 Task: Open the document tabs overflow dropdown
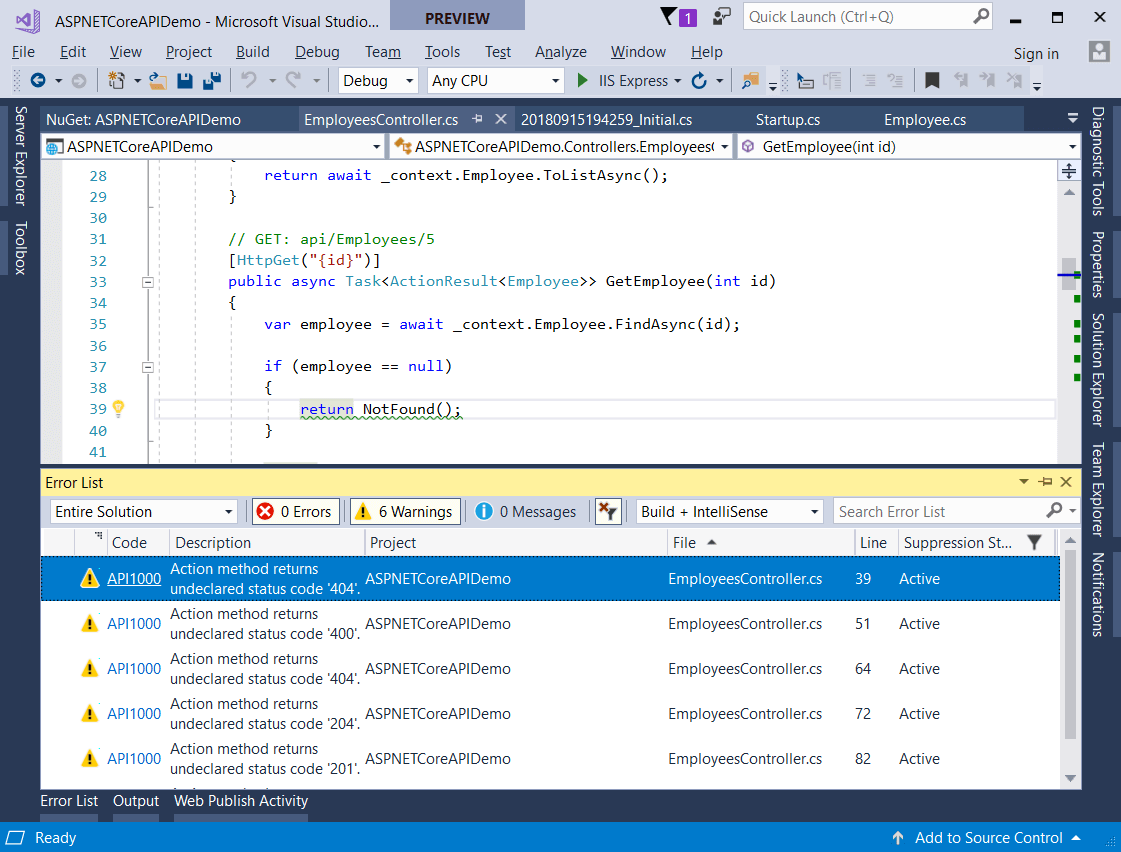click(x=1072, y=119)
